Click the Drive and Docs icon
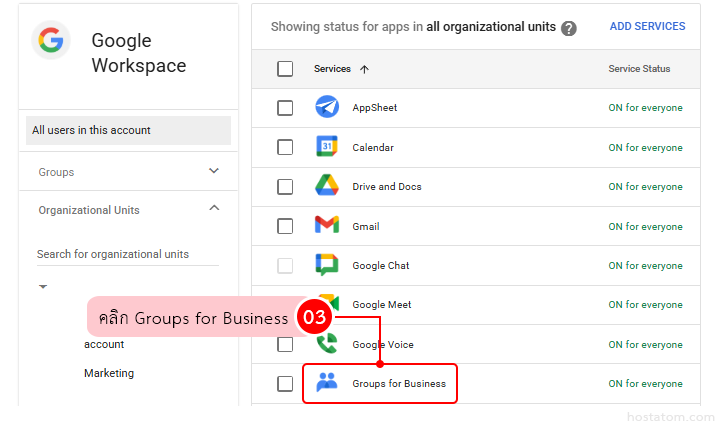Image resolution: width=720 pixels, height=426 pixels. (x=327, y=186)
